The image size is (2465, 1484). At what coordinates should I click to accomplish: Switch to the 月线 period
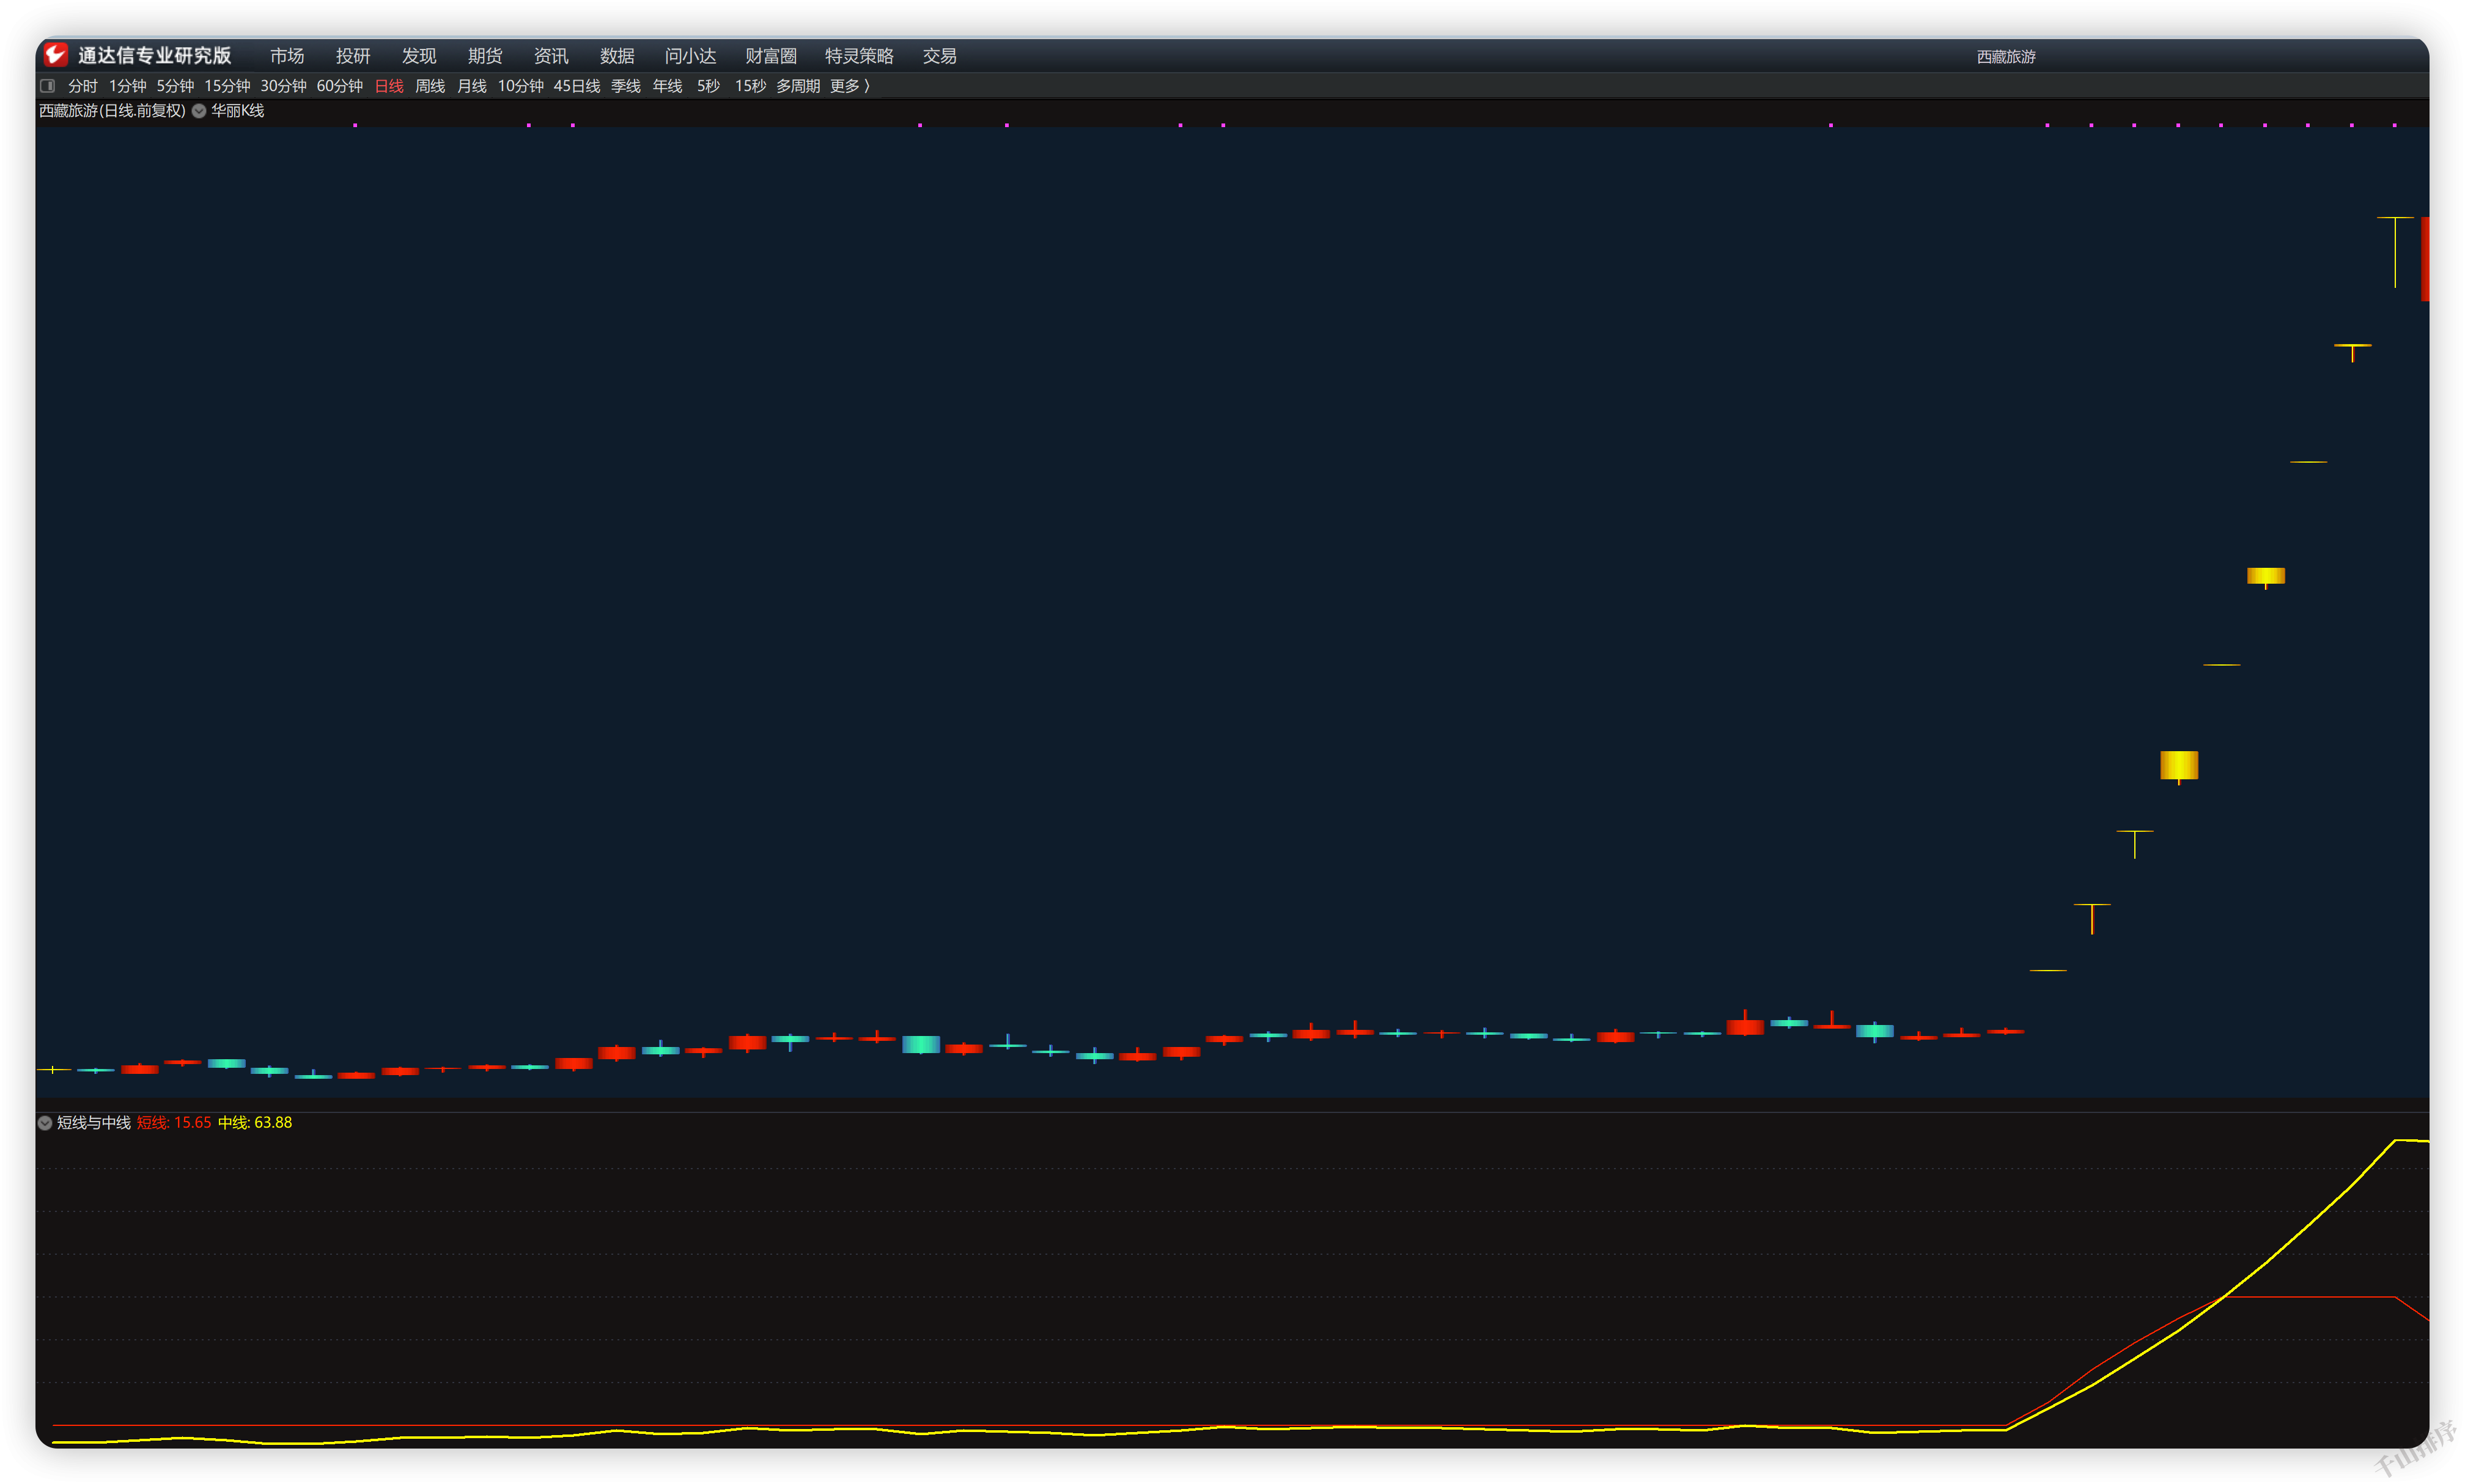coord(471,86)
